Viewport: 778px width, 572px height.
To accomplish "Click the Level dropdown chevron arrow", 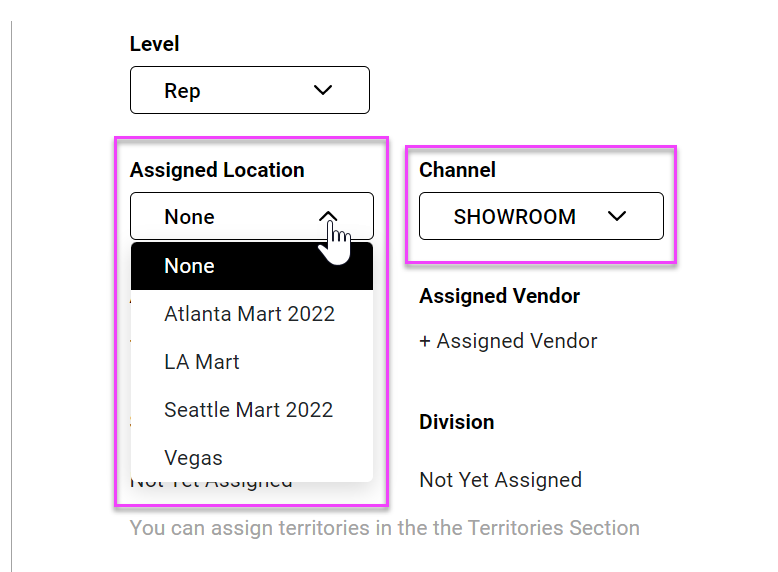I will point(322,90).
